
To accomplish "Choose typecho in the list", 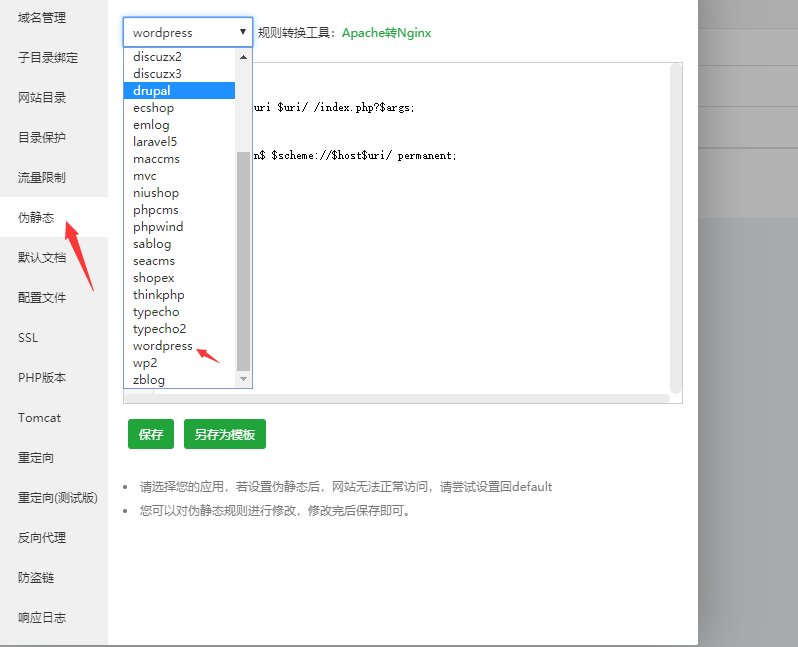I will pos(180,312).
